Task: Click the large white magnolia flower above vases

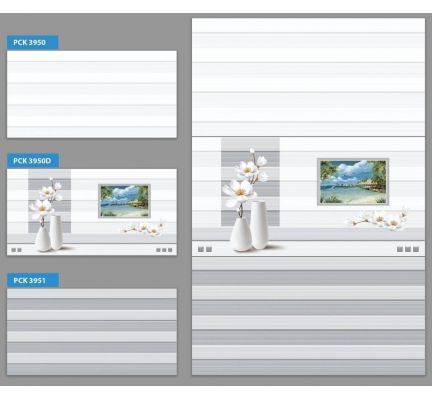Action: pos(239,193)
